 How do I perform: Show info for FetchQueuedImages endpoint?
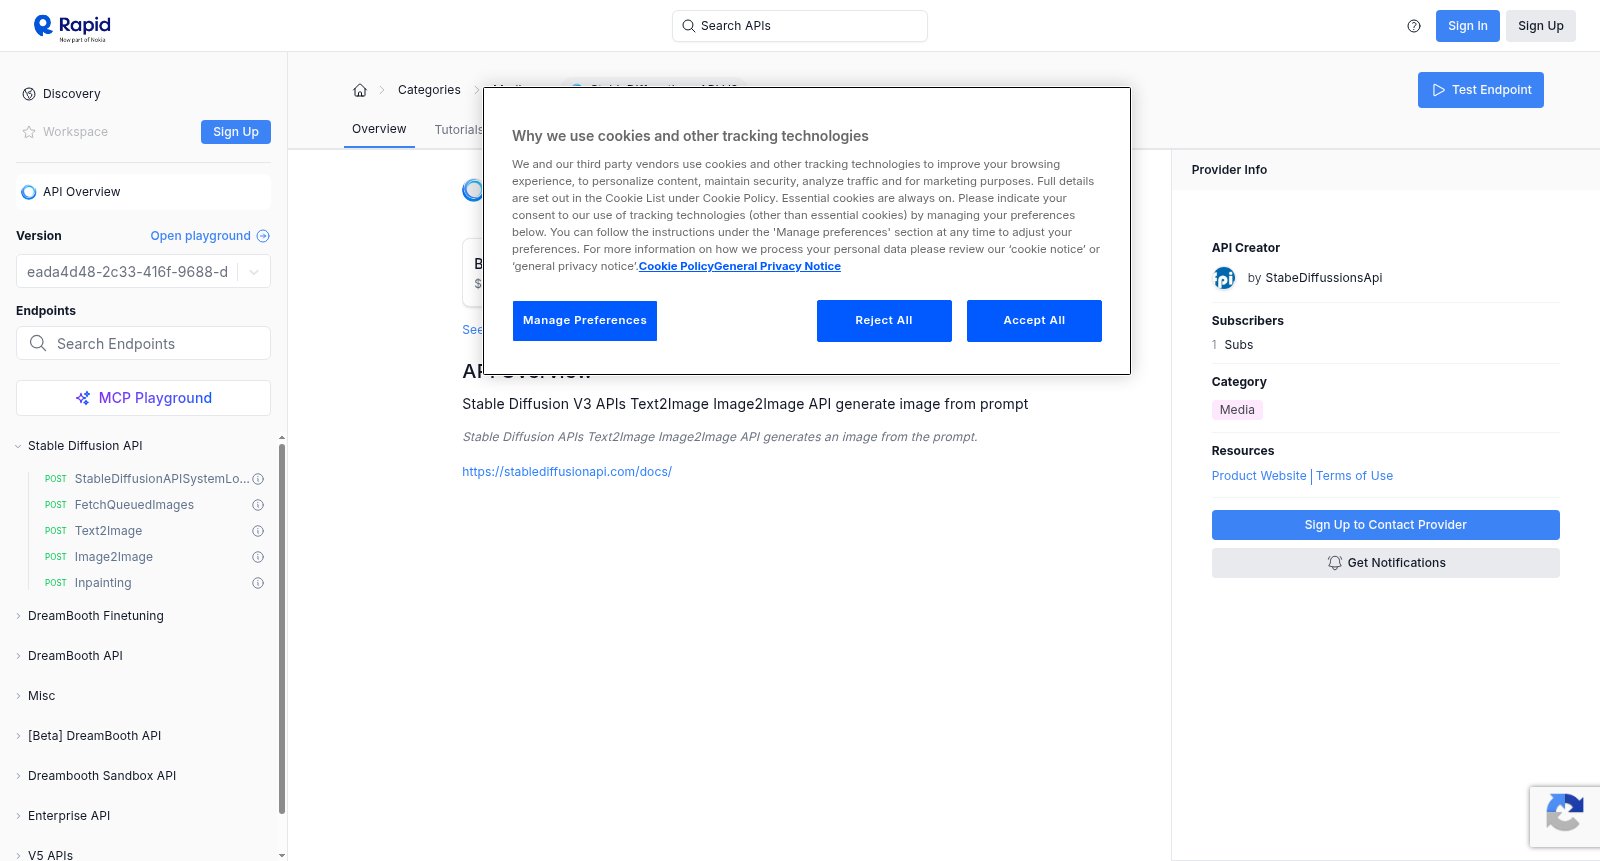pos(258,505)
